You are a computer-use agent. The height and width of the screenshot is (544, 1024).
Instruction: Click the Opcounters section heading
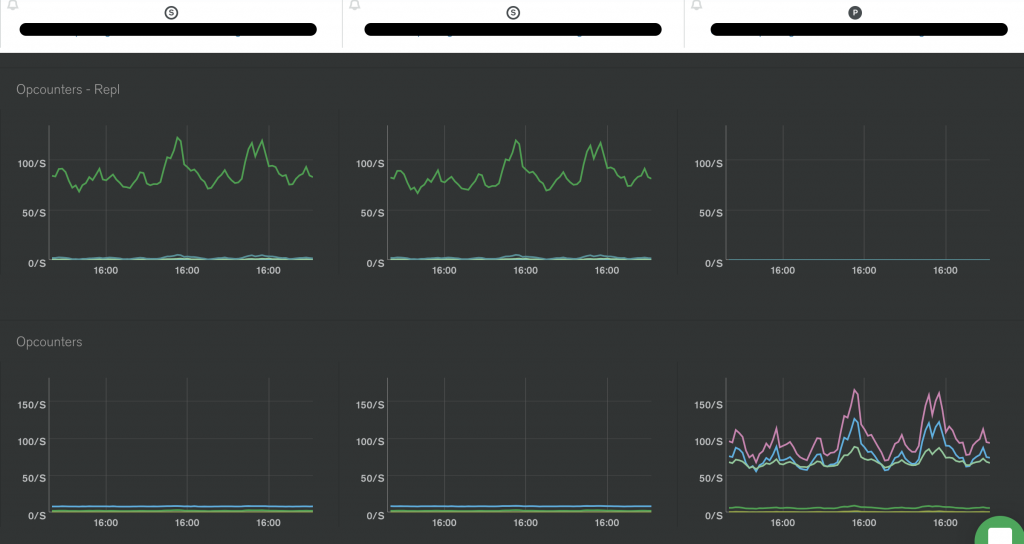click(x=49, y=342)
